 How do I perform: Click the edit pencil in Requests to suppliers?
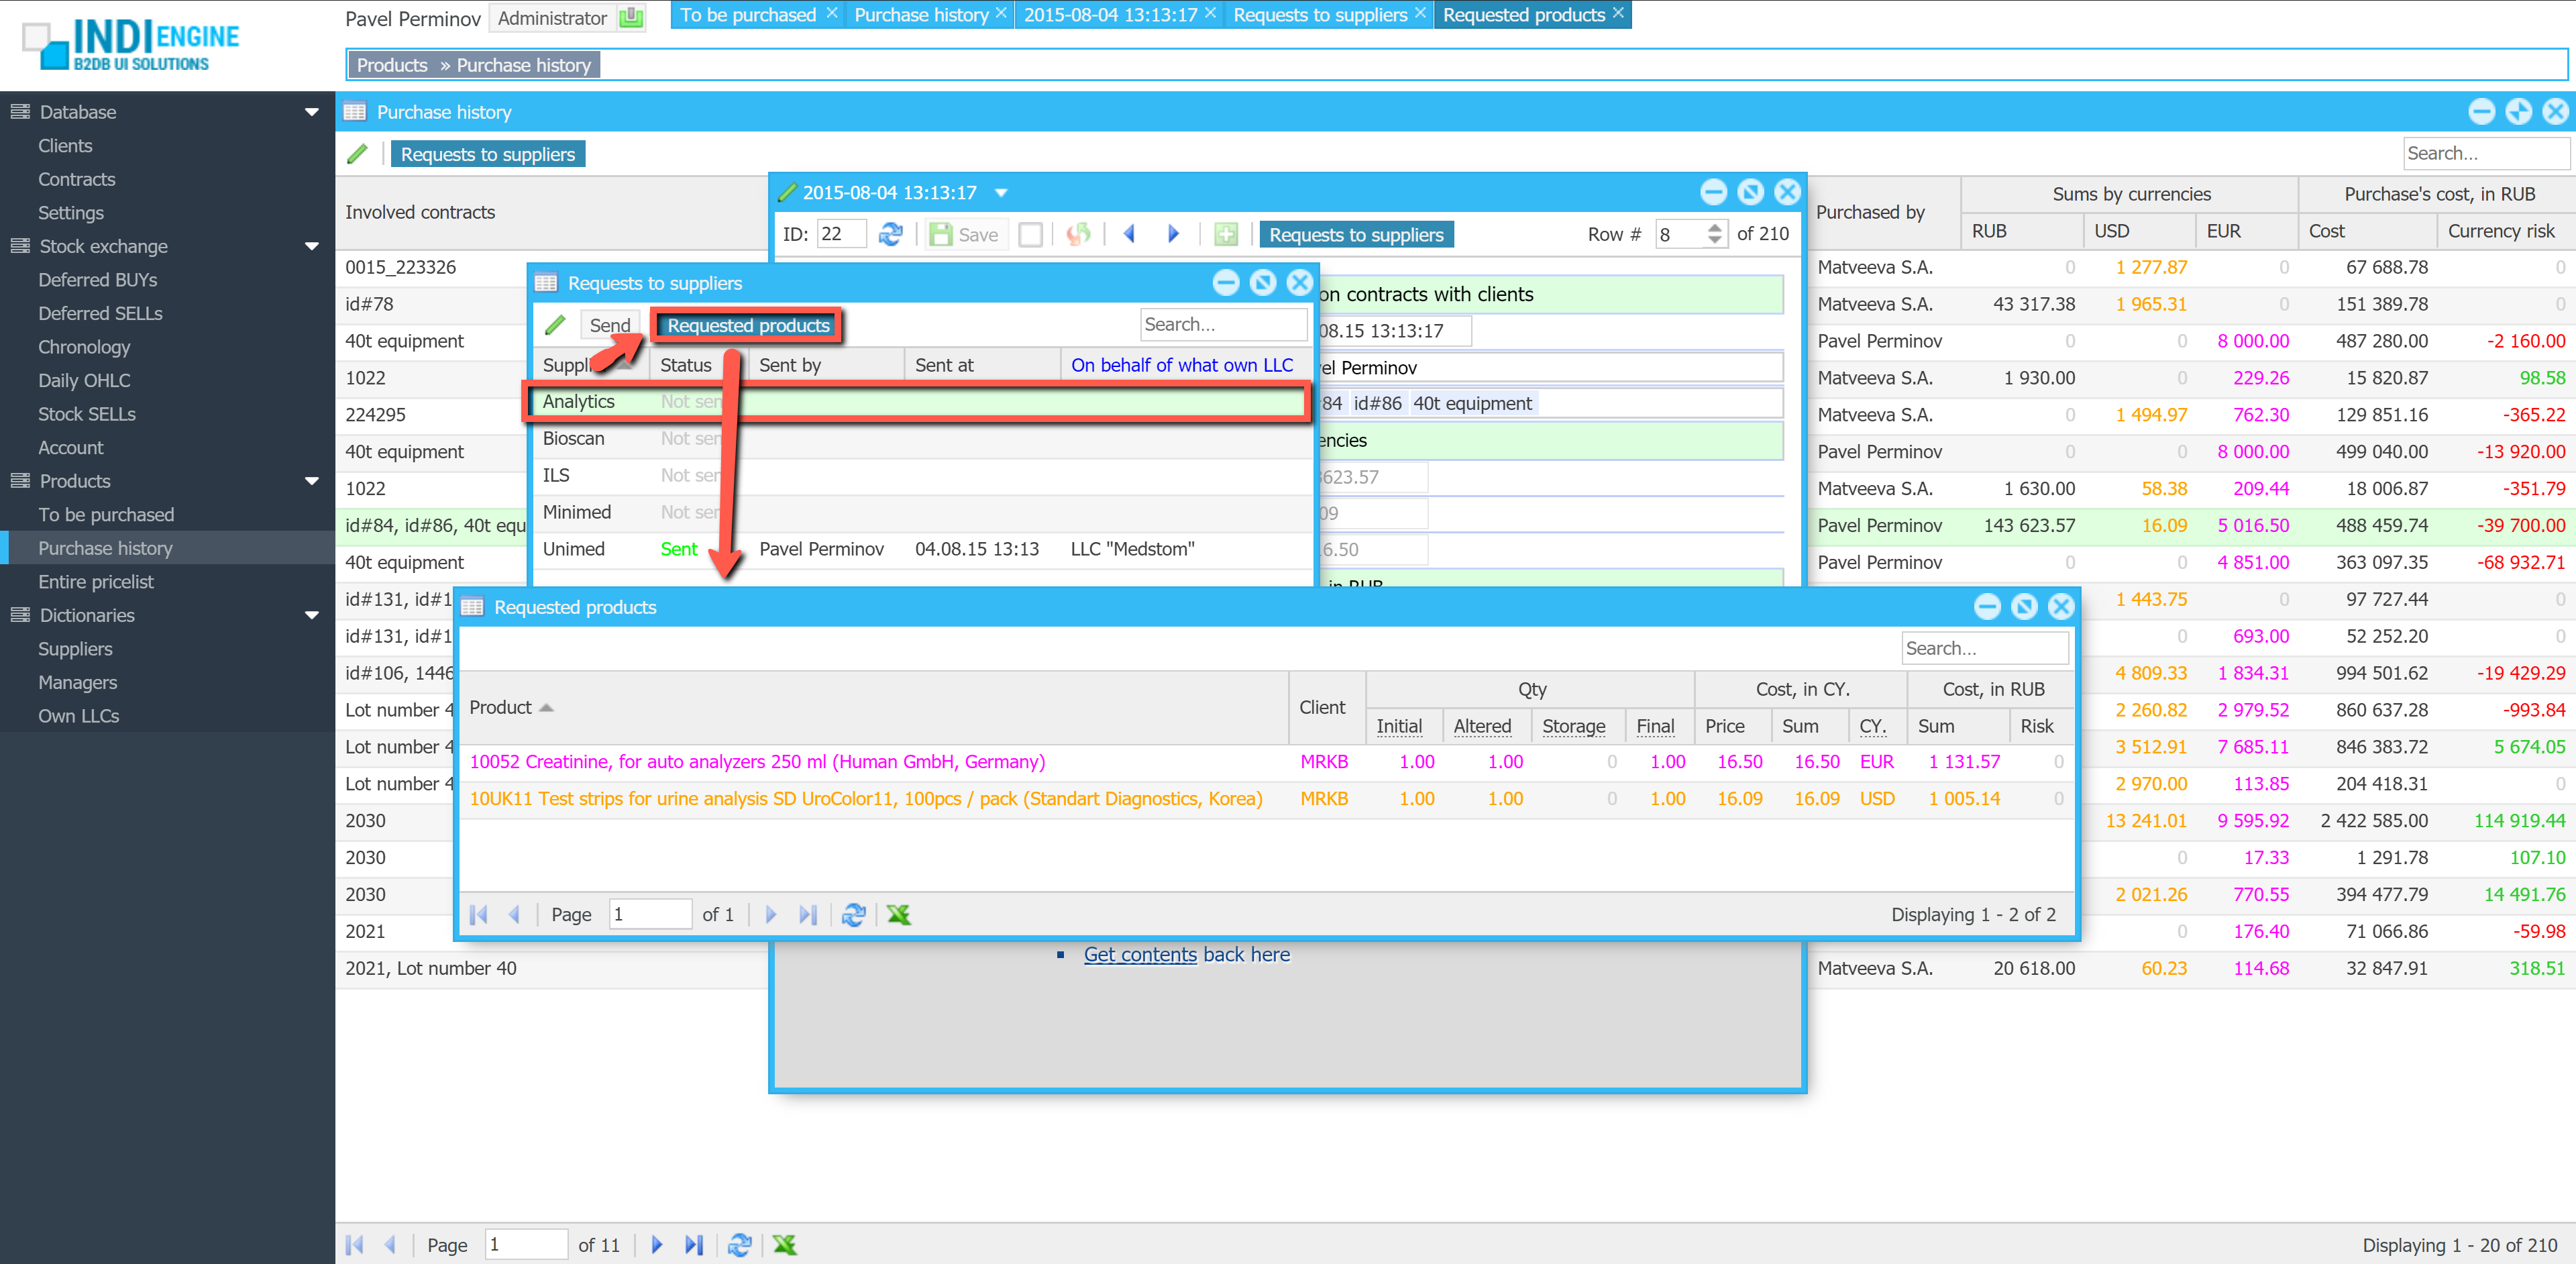[x=555, y=325]
